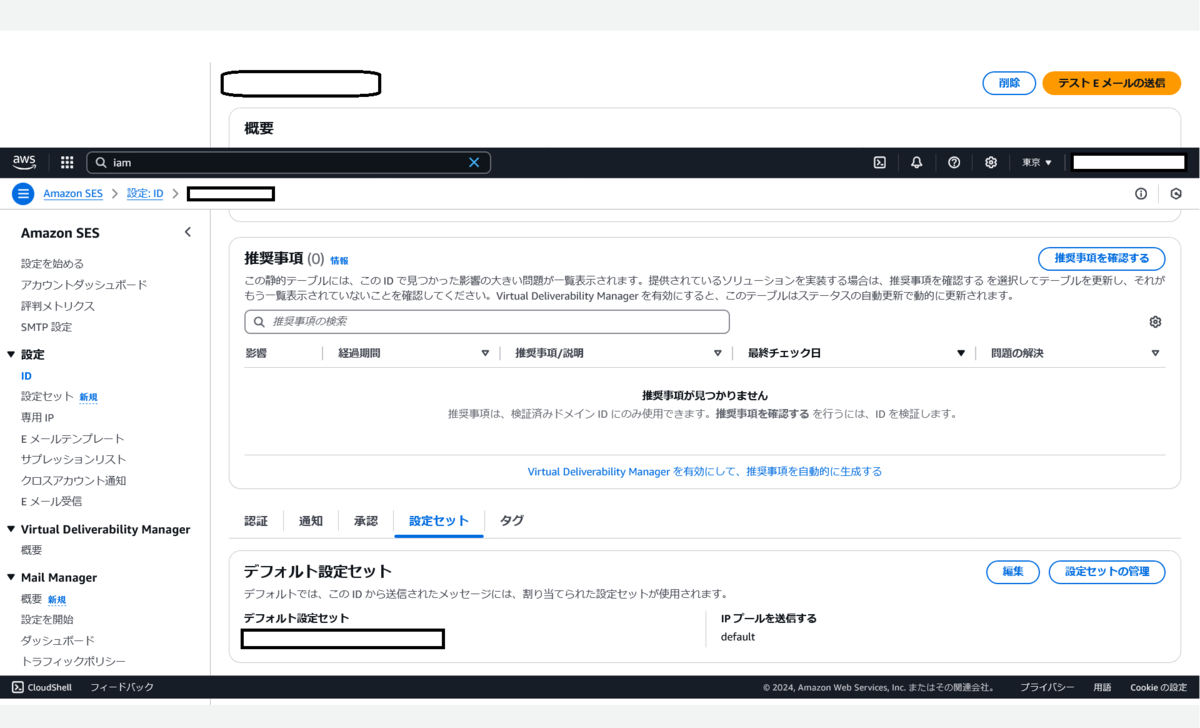Open settings gear icon in top bar
This screenshot has width=1200, height=728.
[x=991, y=162]
